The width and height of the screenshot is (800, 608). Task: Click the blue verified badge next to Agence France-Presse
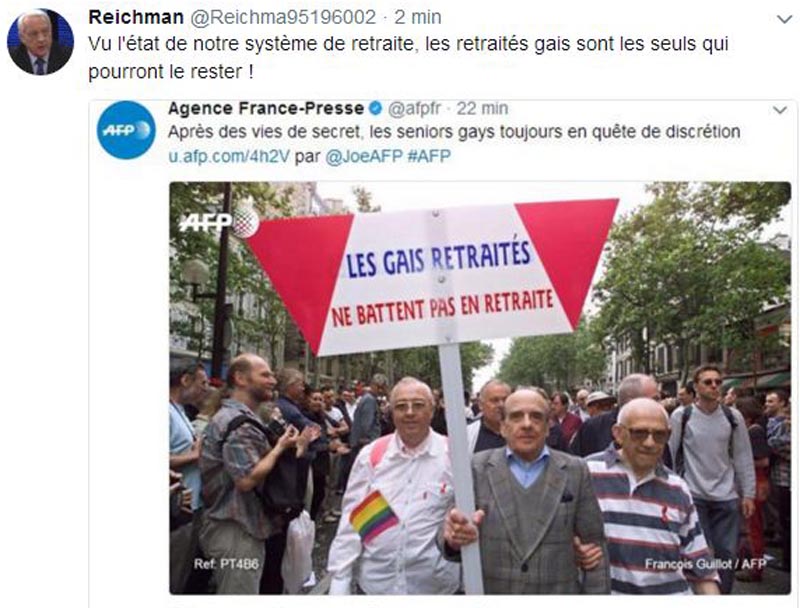click(x=376, y=108)
